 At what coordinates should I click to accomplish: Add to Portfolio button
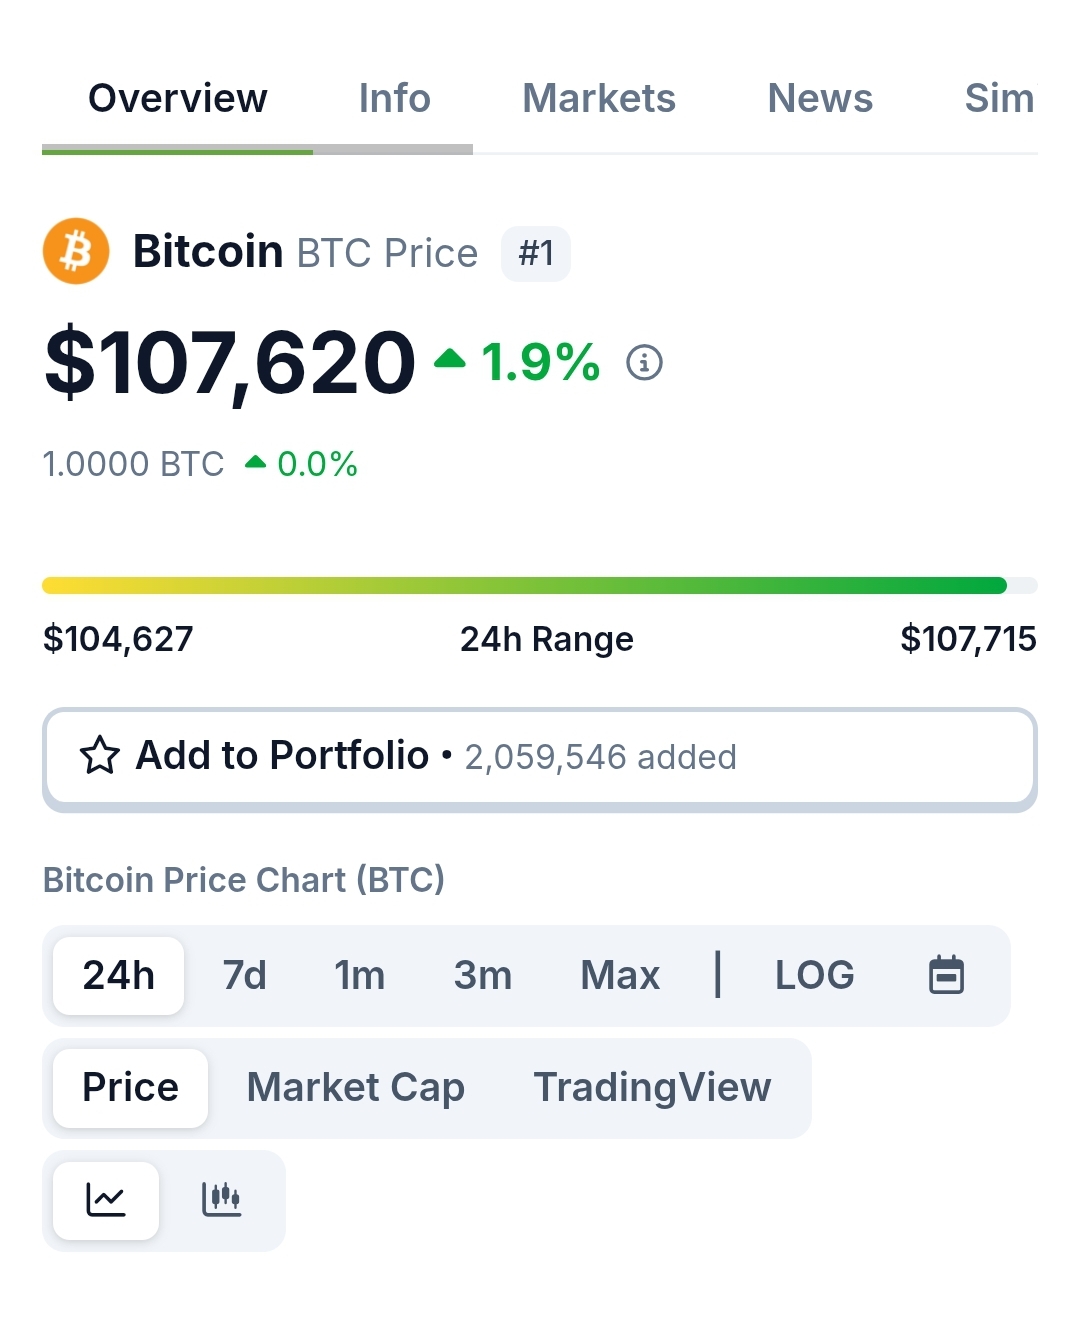(540, 757)
